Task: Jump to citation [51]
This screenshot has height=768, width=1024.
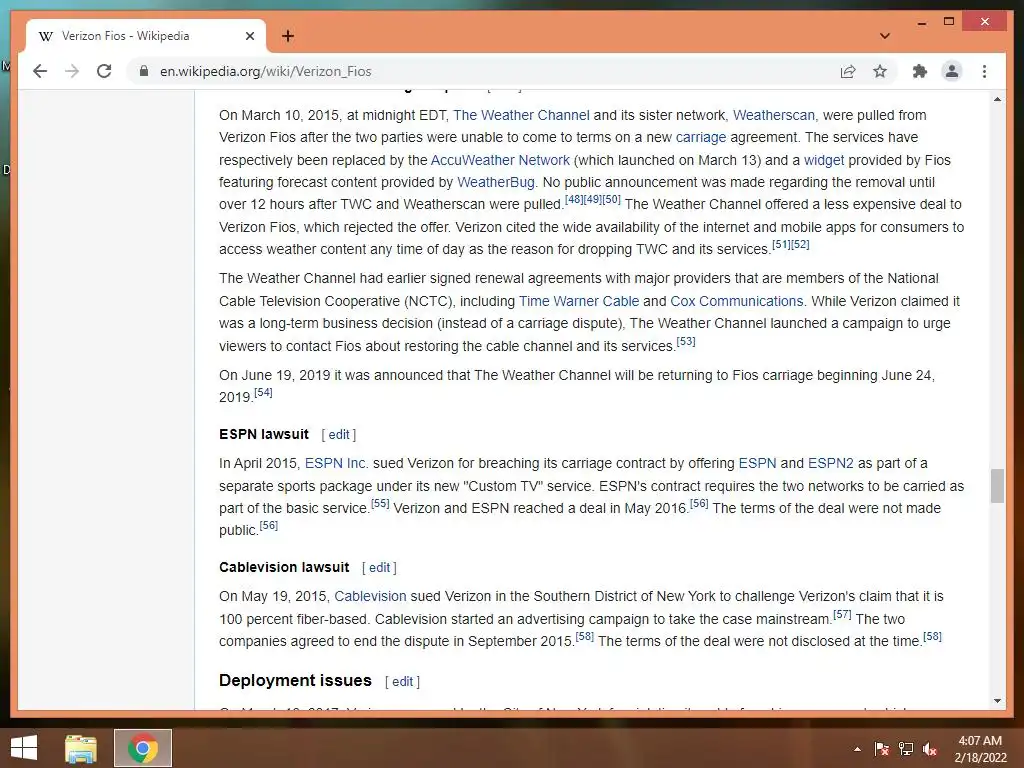Action: [x=781, y=244]
